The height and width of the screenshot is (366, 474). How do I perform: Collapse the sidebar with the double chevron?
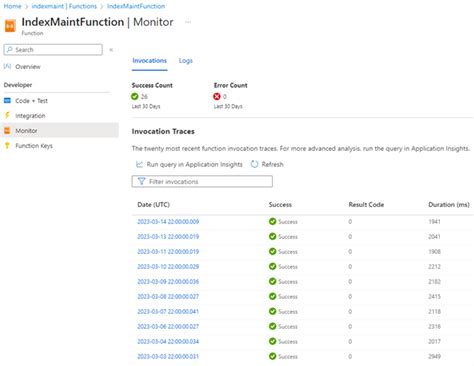tap(111, 50)
